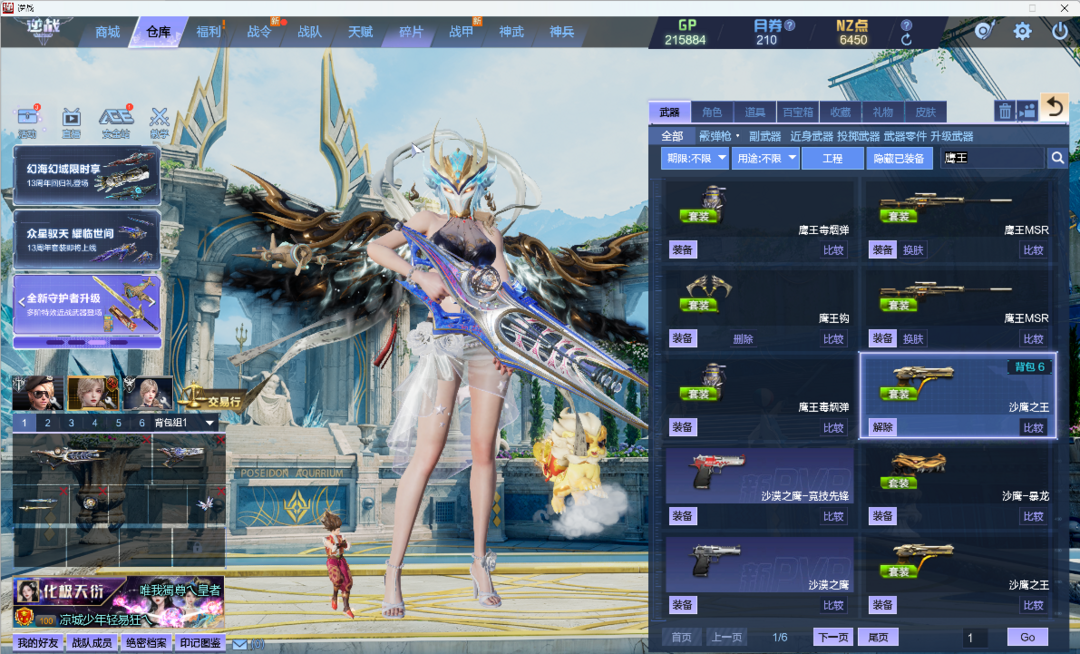Click the power exit icon
This screenshot has width=1080, height=654.
pos(1060,31)
